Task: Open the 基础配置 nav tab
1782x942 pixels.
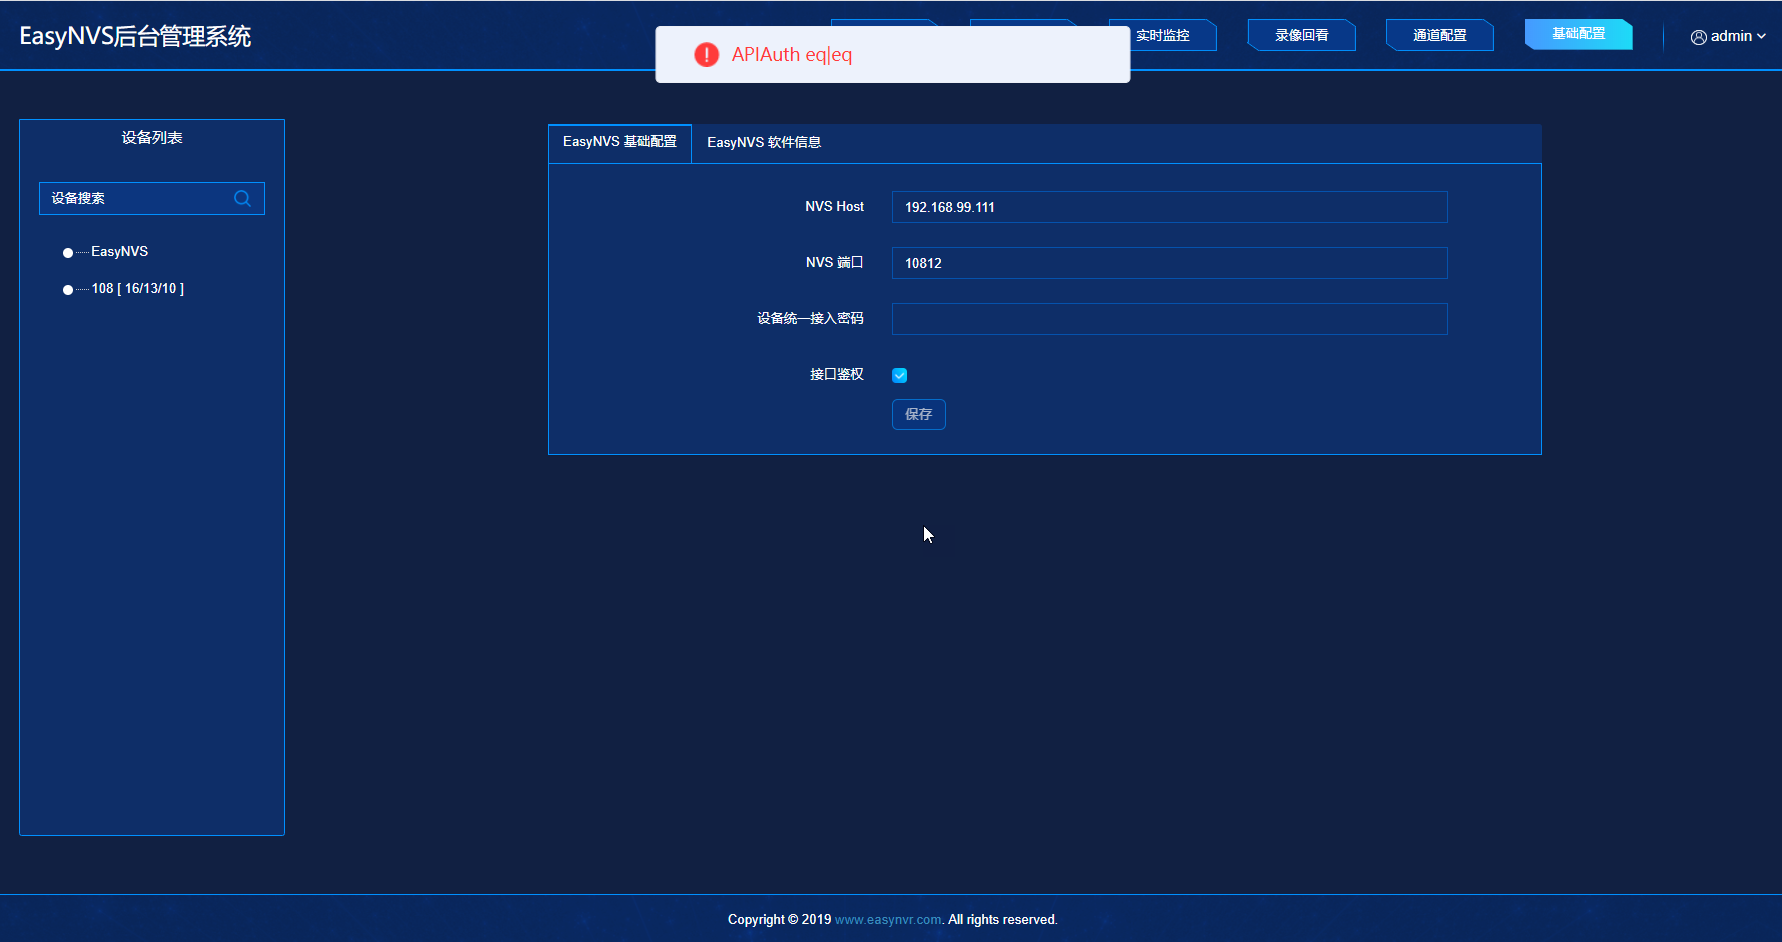Action: [1579, 34]
